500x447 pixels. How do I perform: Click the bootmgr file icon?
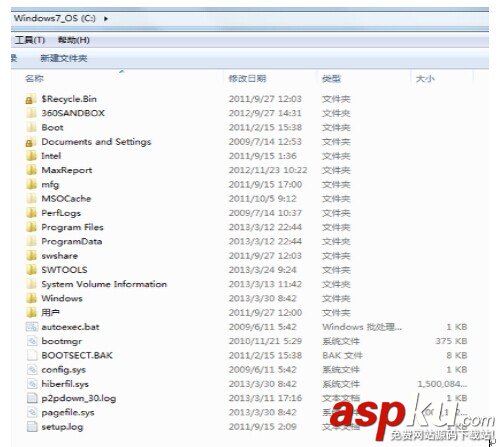[32, 341]
